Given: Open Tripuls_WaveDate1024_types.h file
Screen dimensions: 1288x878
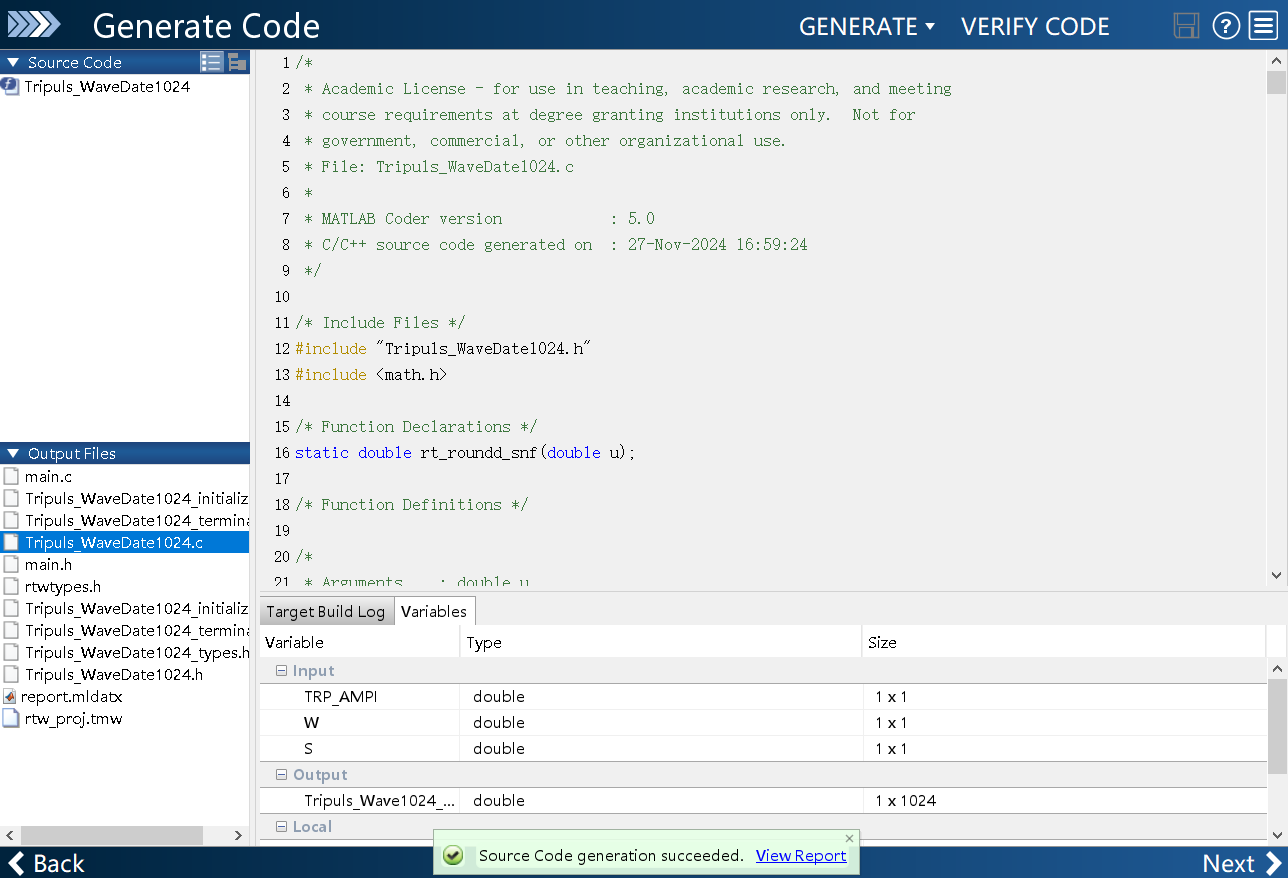Looking at the screenshot, I should 137,653.
